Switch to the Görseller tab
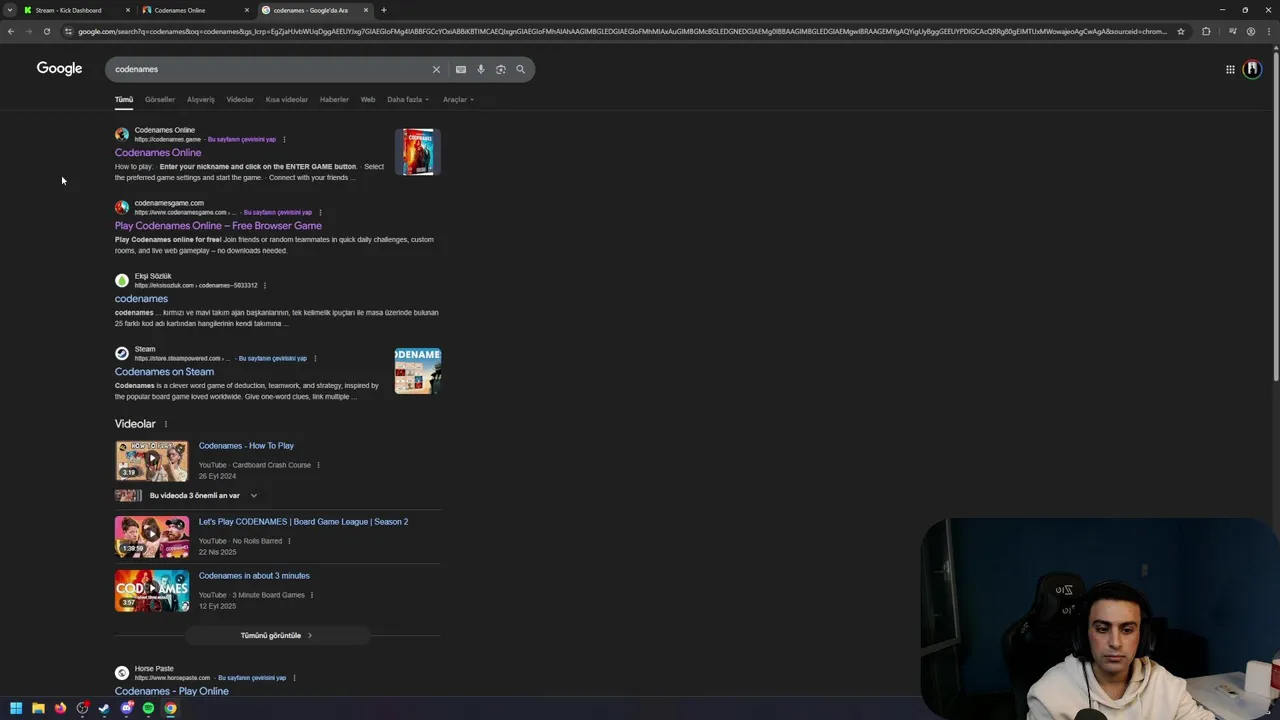This screenshot has height=720, width=1280. (x=160, y=100)
